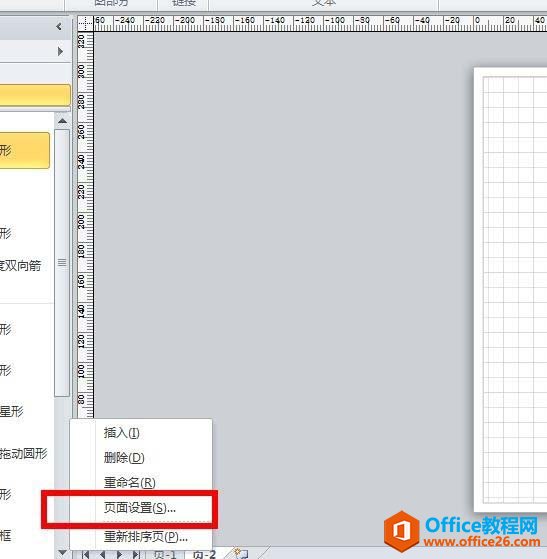Collapse the shapes pane with left chevron
This screenshot has height=559, width=547.
point(59,27)
